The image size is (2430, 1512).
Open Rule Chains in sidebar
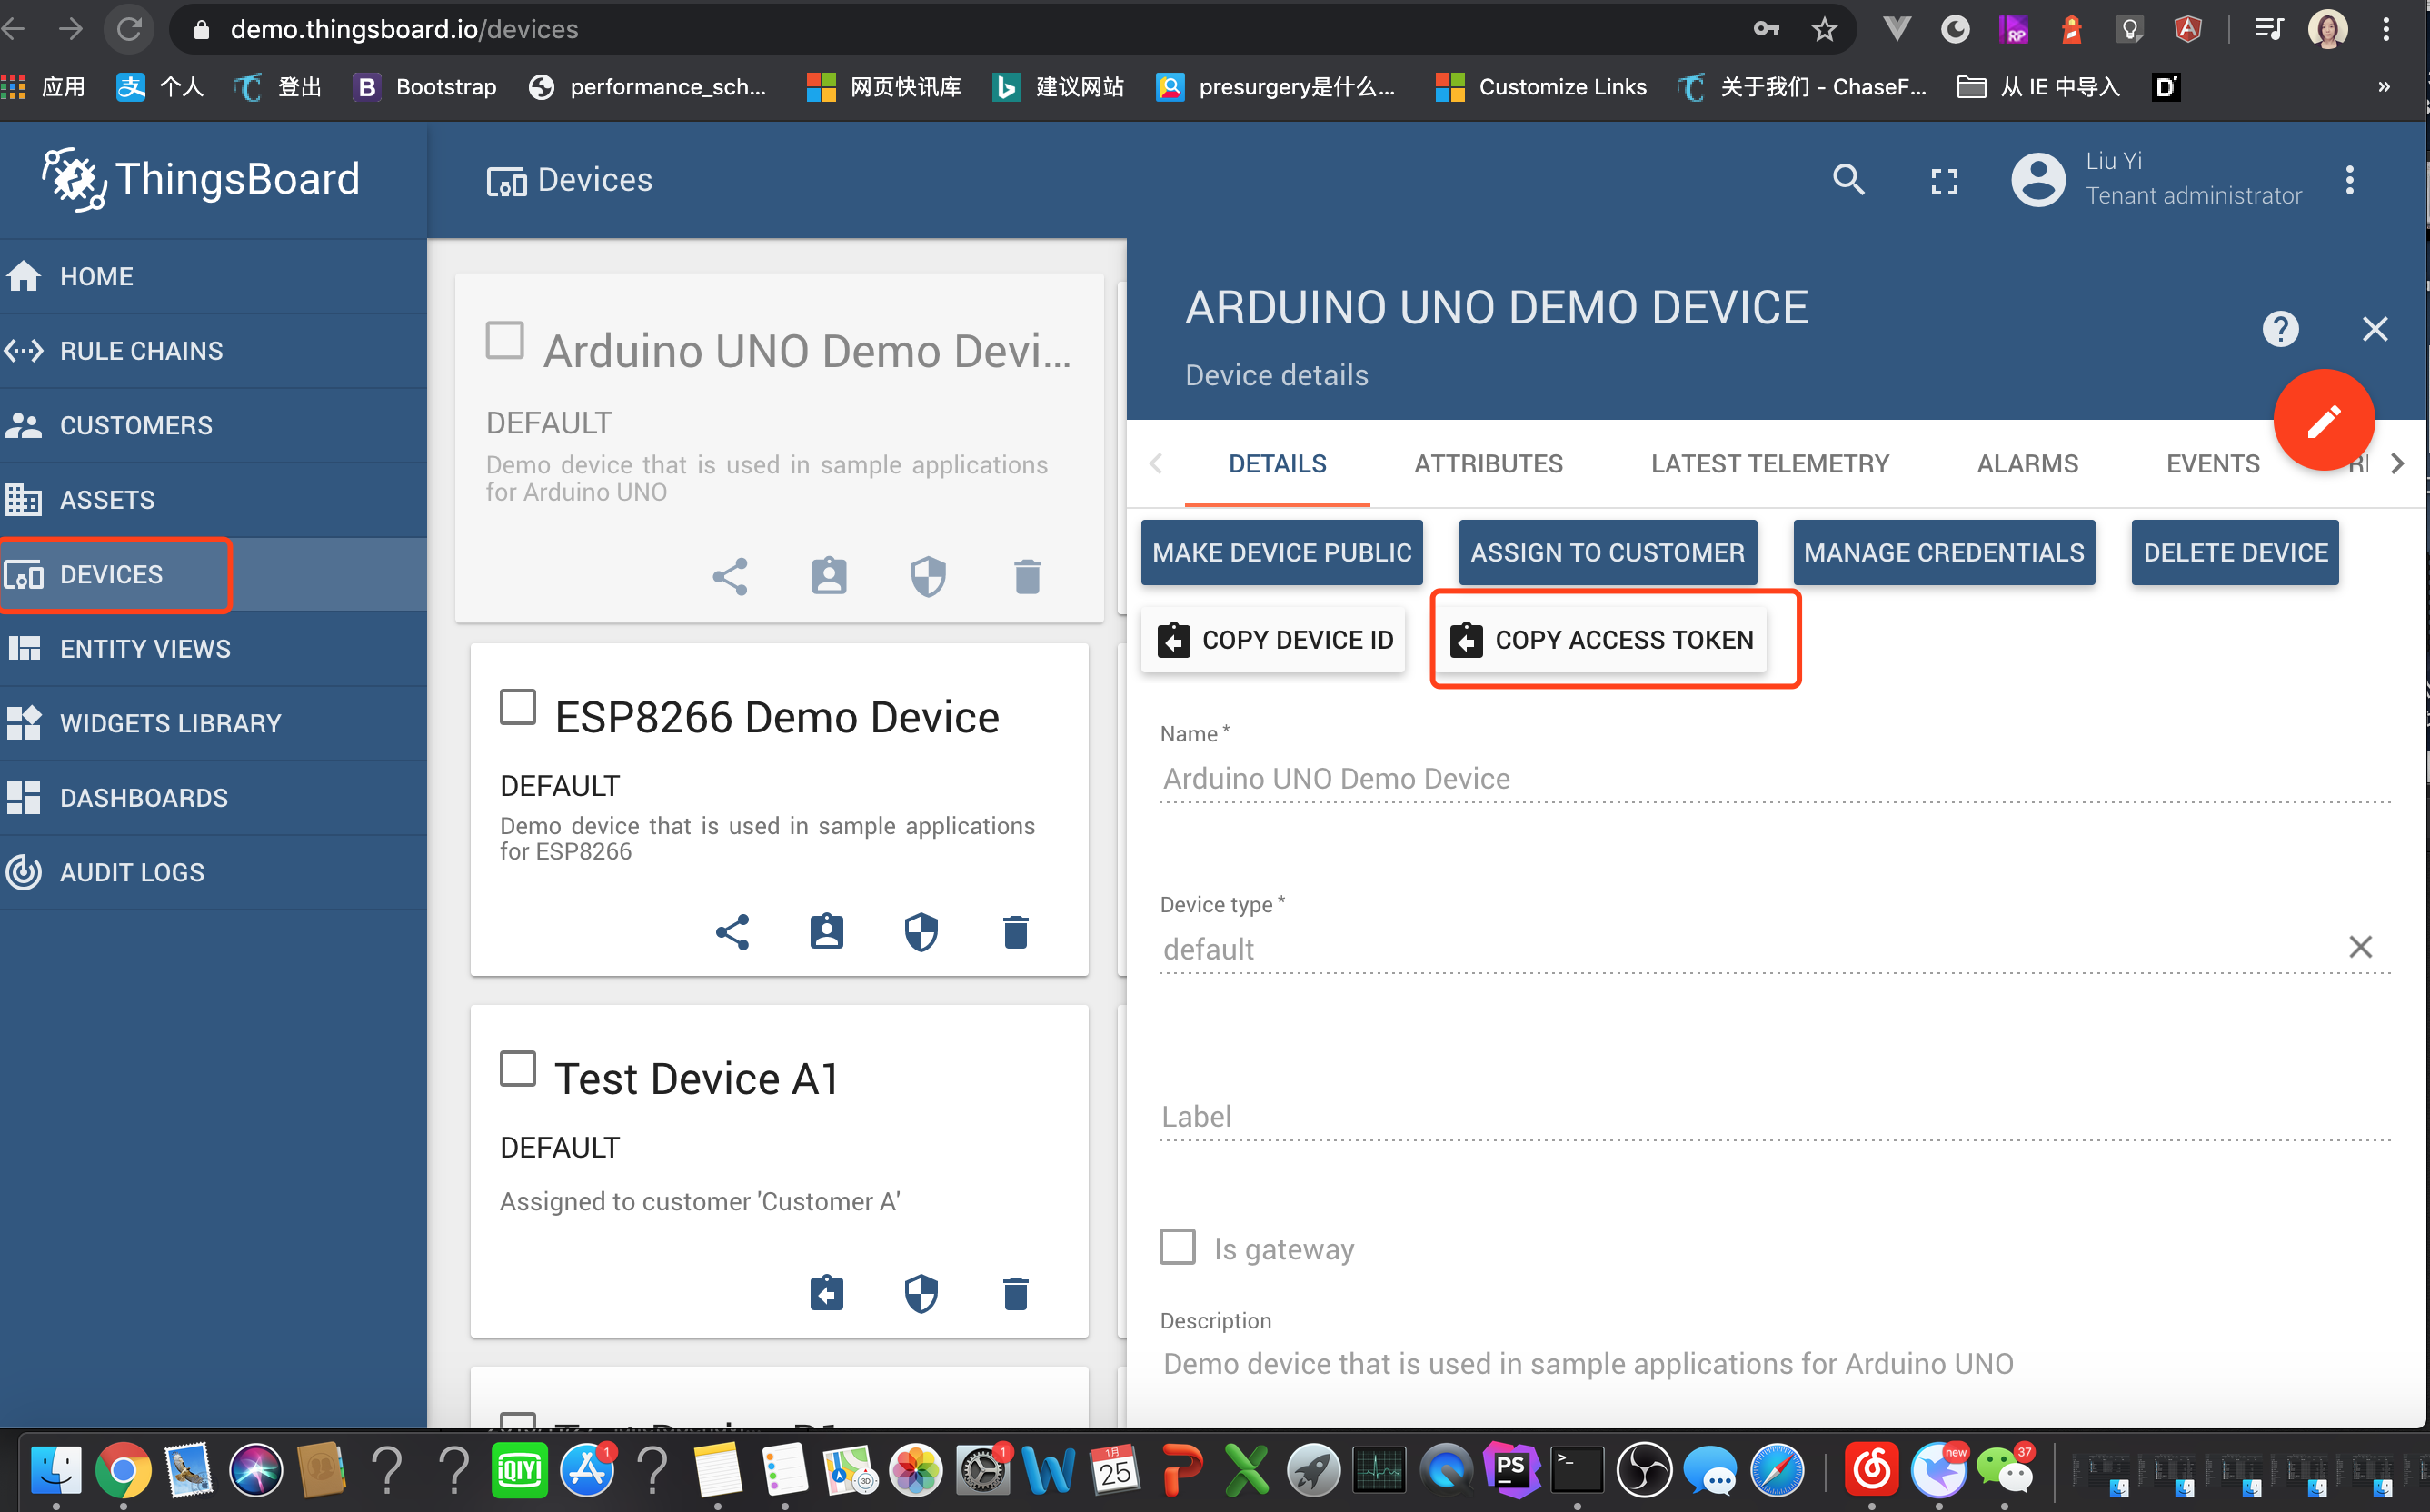pos(213,351)
